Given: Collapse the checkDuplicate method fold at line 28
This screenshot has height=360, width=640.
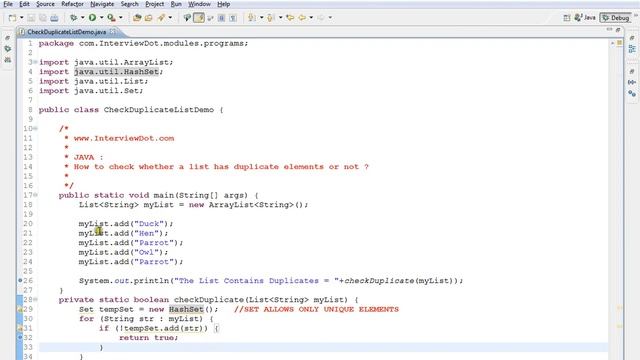Looking at the screenshot, I should click(x=36, y=300).
